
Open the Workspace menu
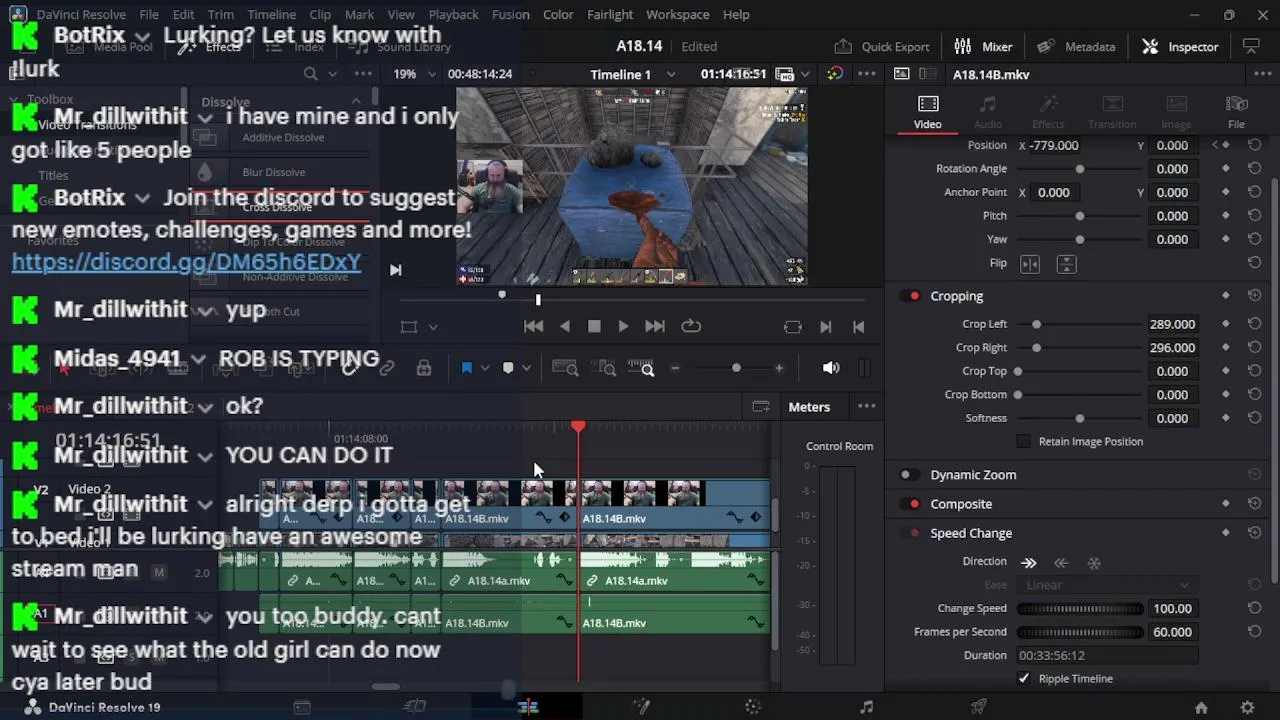click(x=677, y=14)
